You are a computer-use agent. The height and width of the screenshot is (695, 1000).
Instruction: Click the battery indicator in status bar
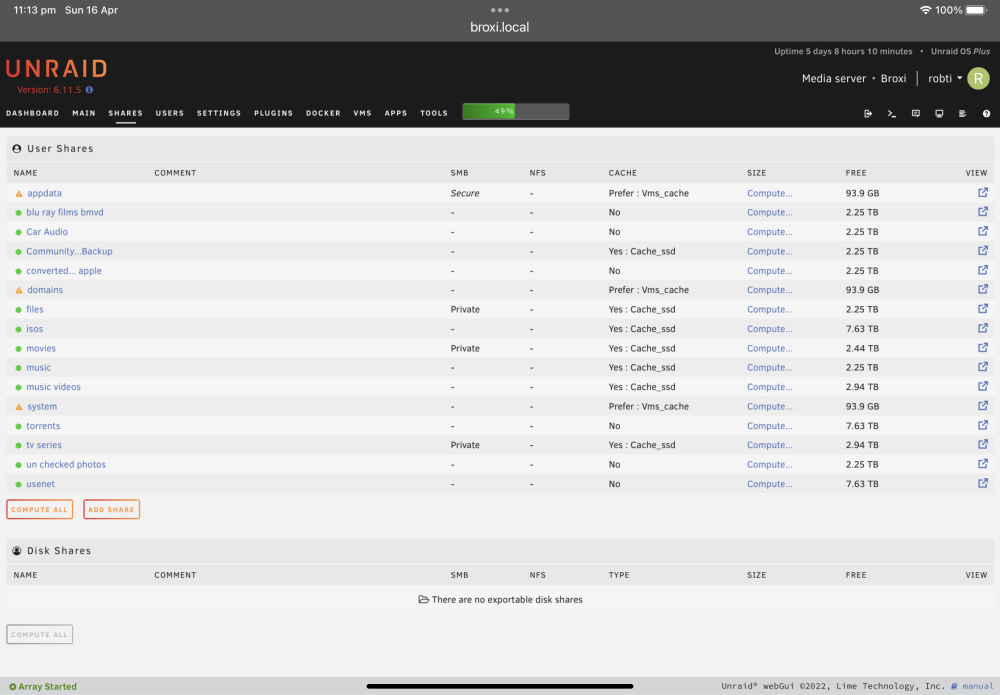coord(976,10)
